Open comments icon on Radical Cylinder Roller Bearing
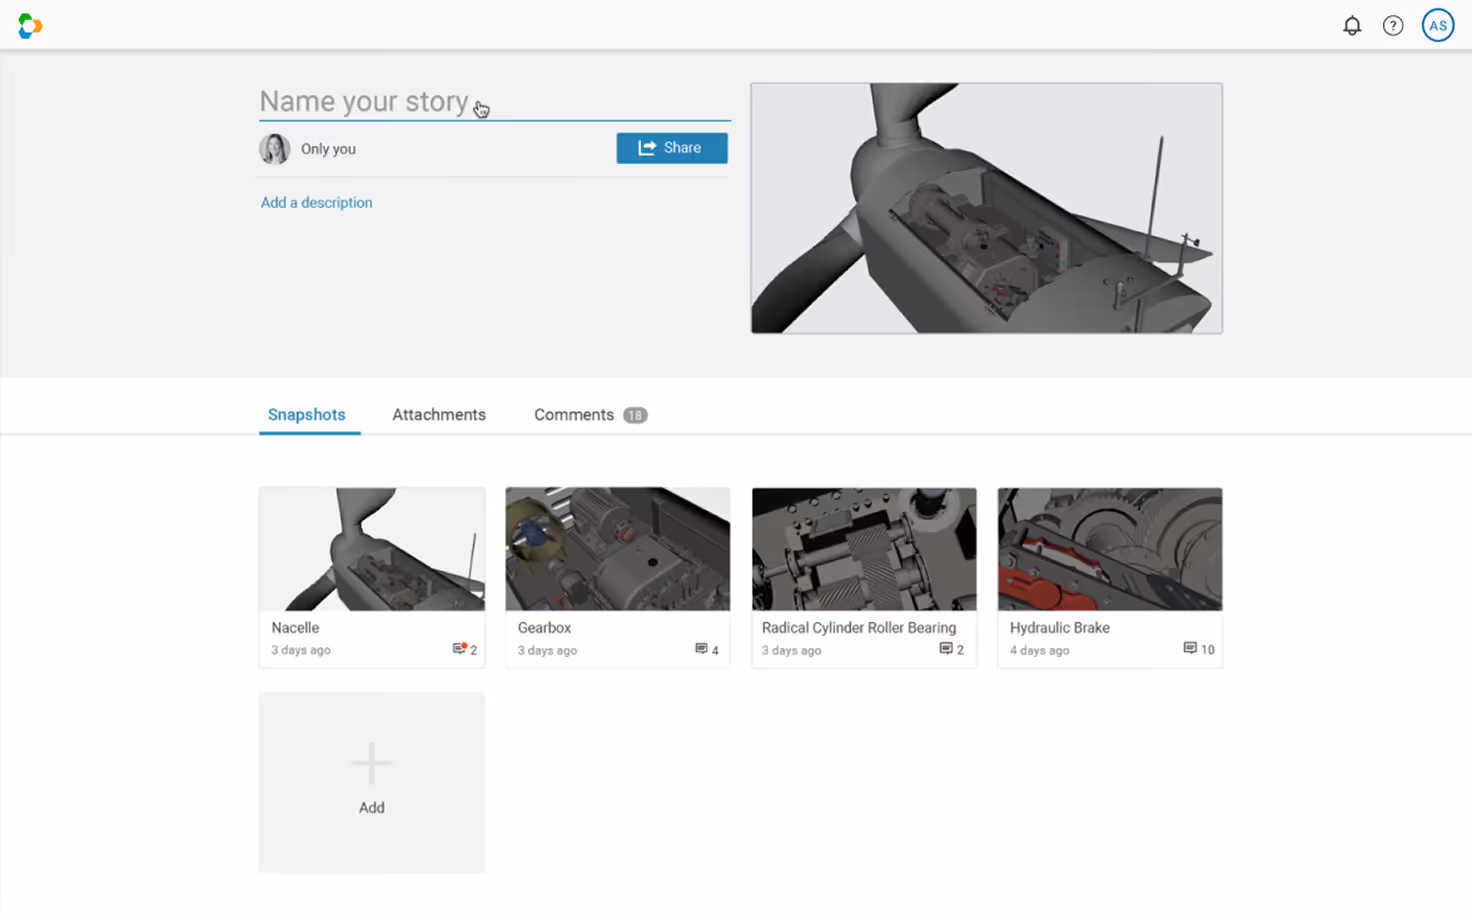This screenshot has height=920, width=1472. 945,649
